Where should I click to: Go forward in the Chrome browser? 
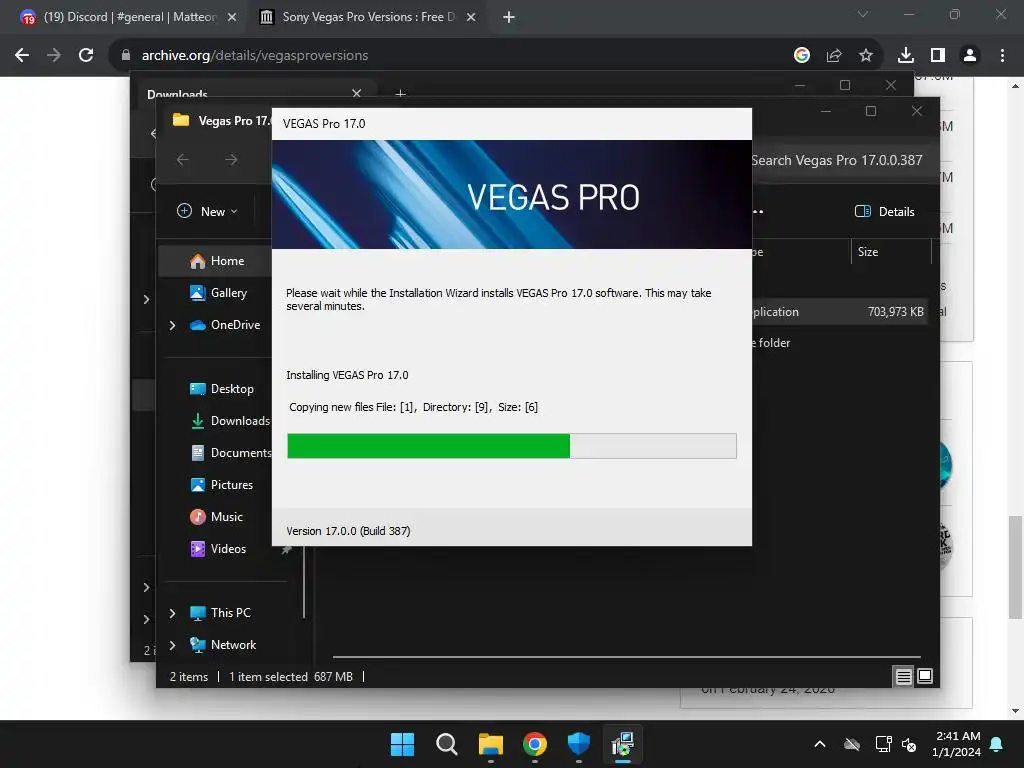tap(54, 56)
